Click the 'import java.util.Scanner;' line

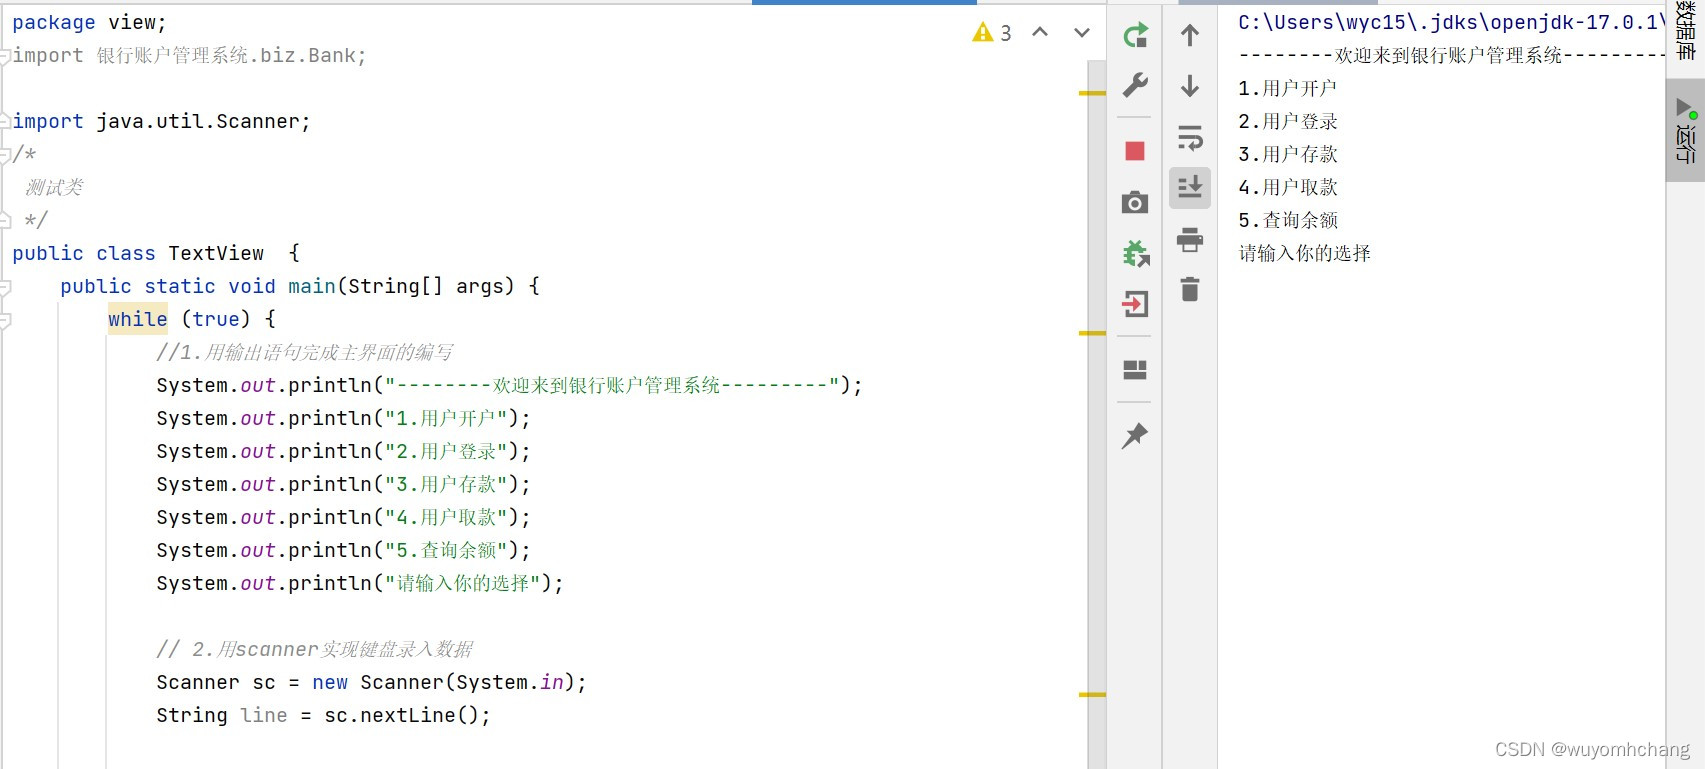[161, 121]
